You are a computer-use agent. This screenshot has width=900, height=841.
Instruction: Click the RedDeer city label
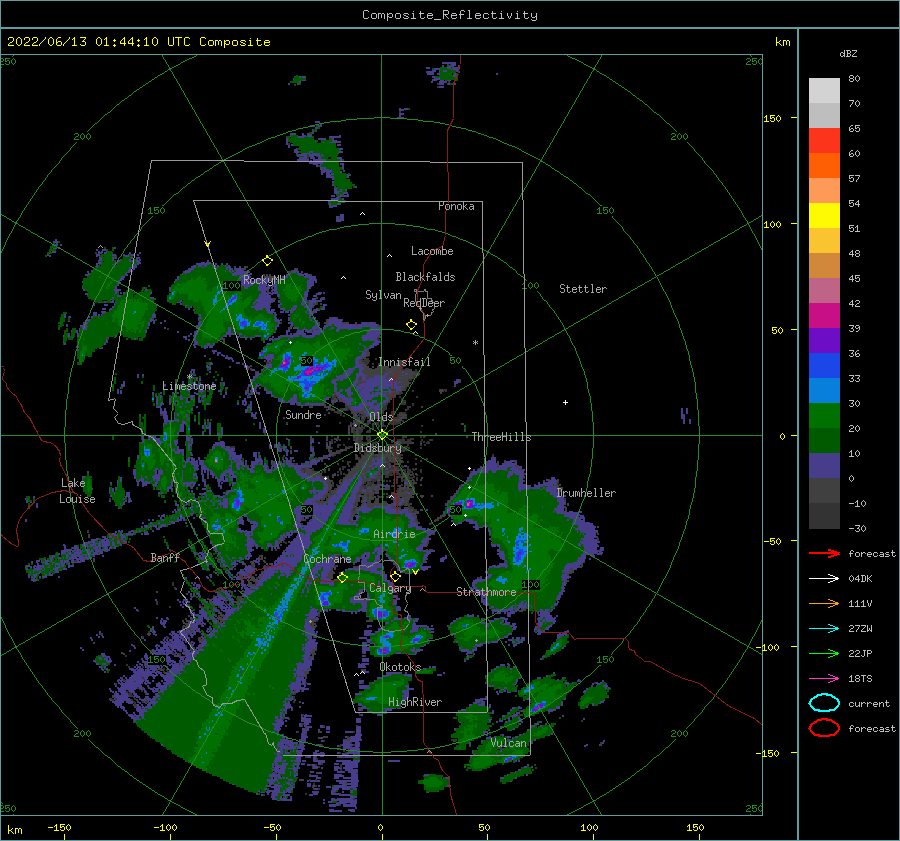tap(424, 303)
